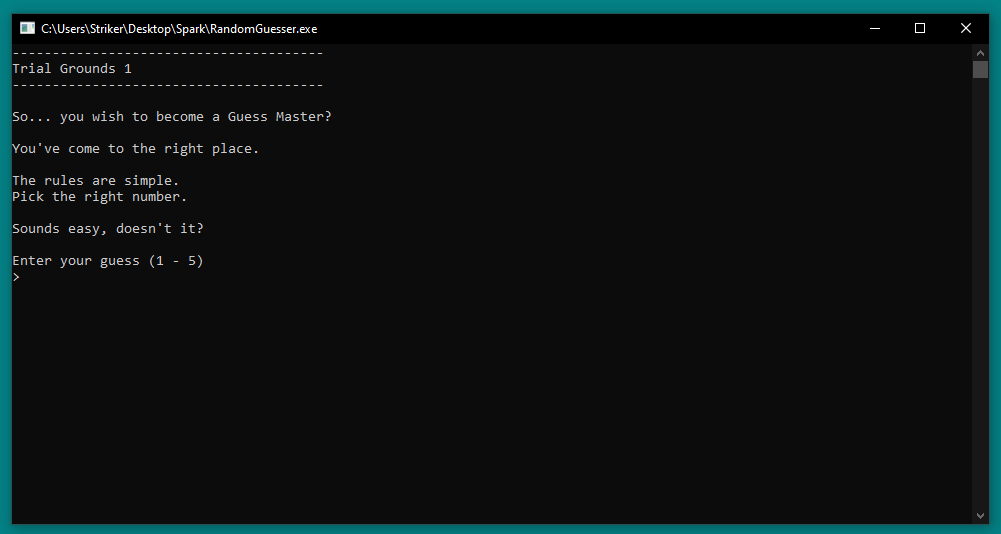Screen dimensions: 1001x534
Task: Click the dashed separator above 'Trial Grounds 1'
Action: click(x=167, y=53)
